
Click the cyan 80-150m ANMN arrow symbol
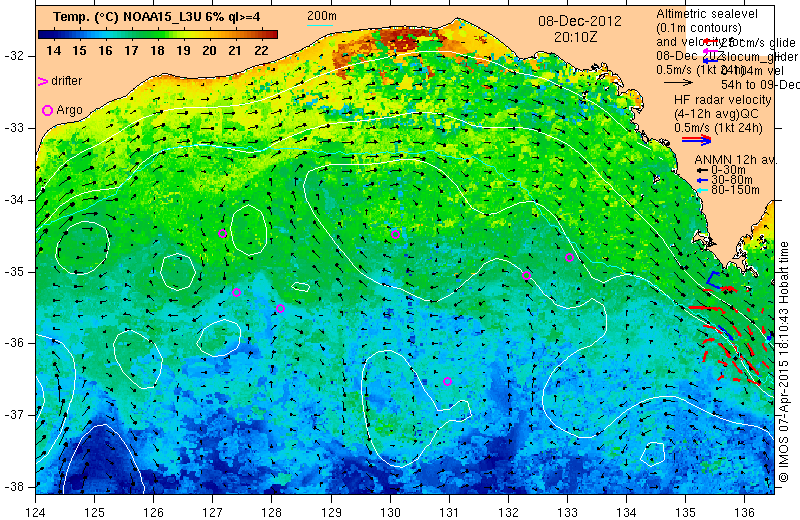click(703, 190)
